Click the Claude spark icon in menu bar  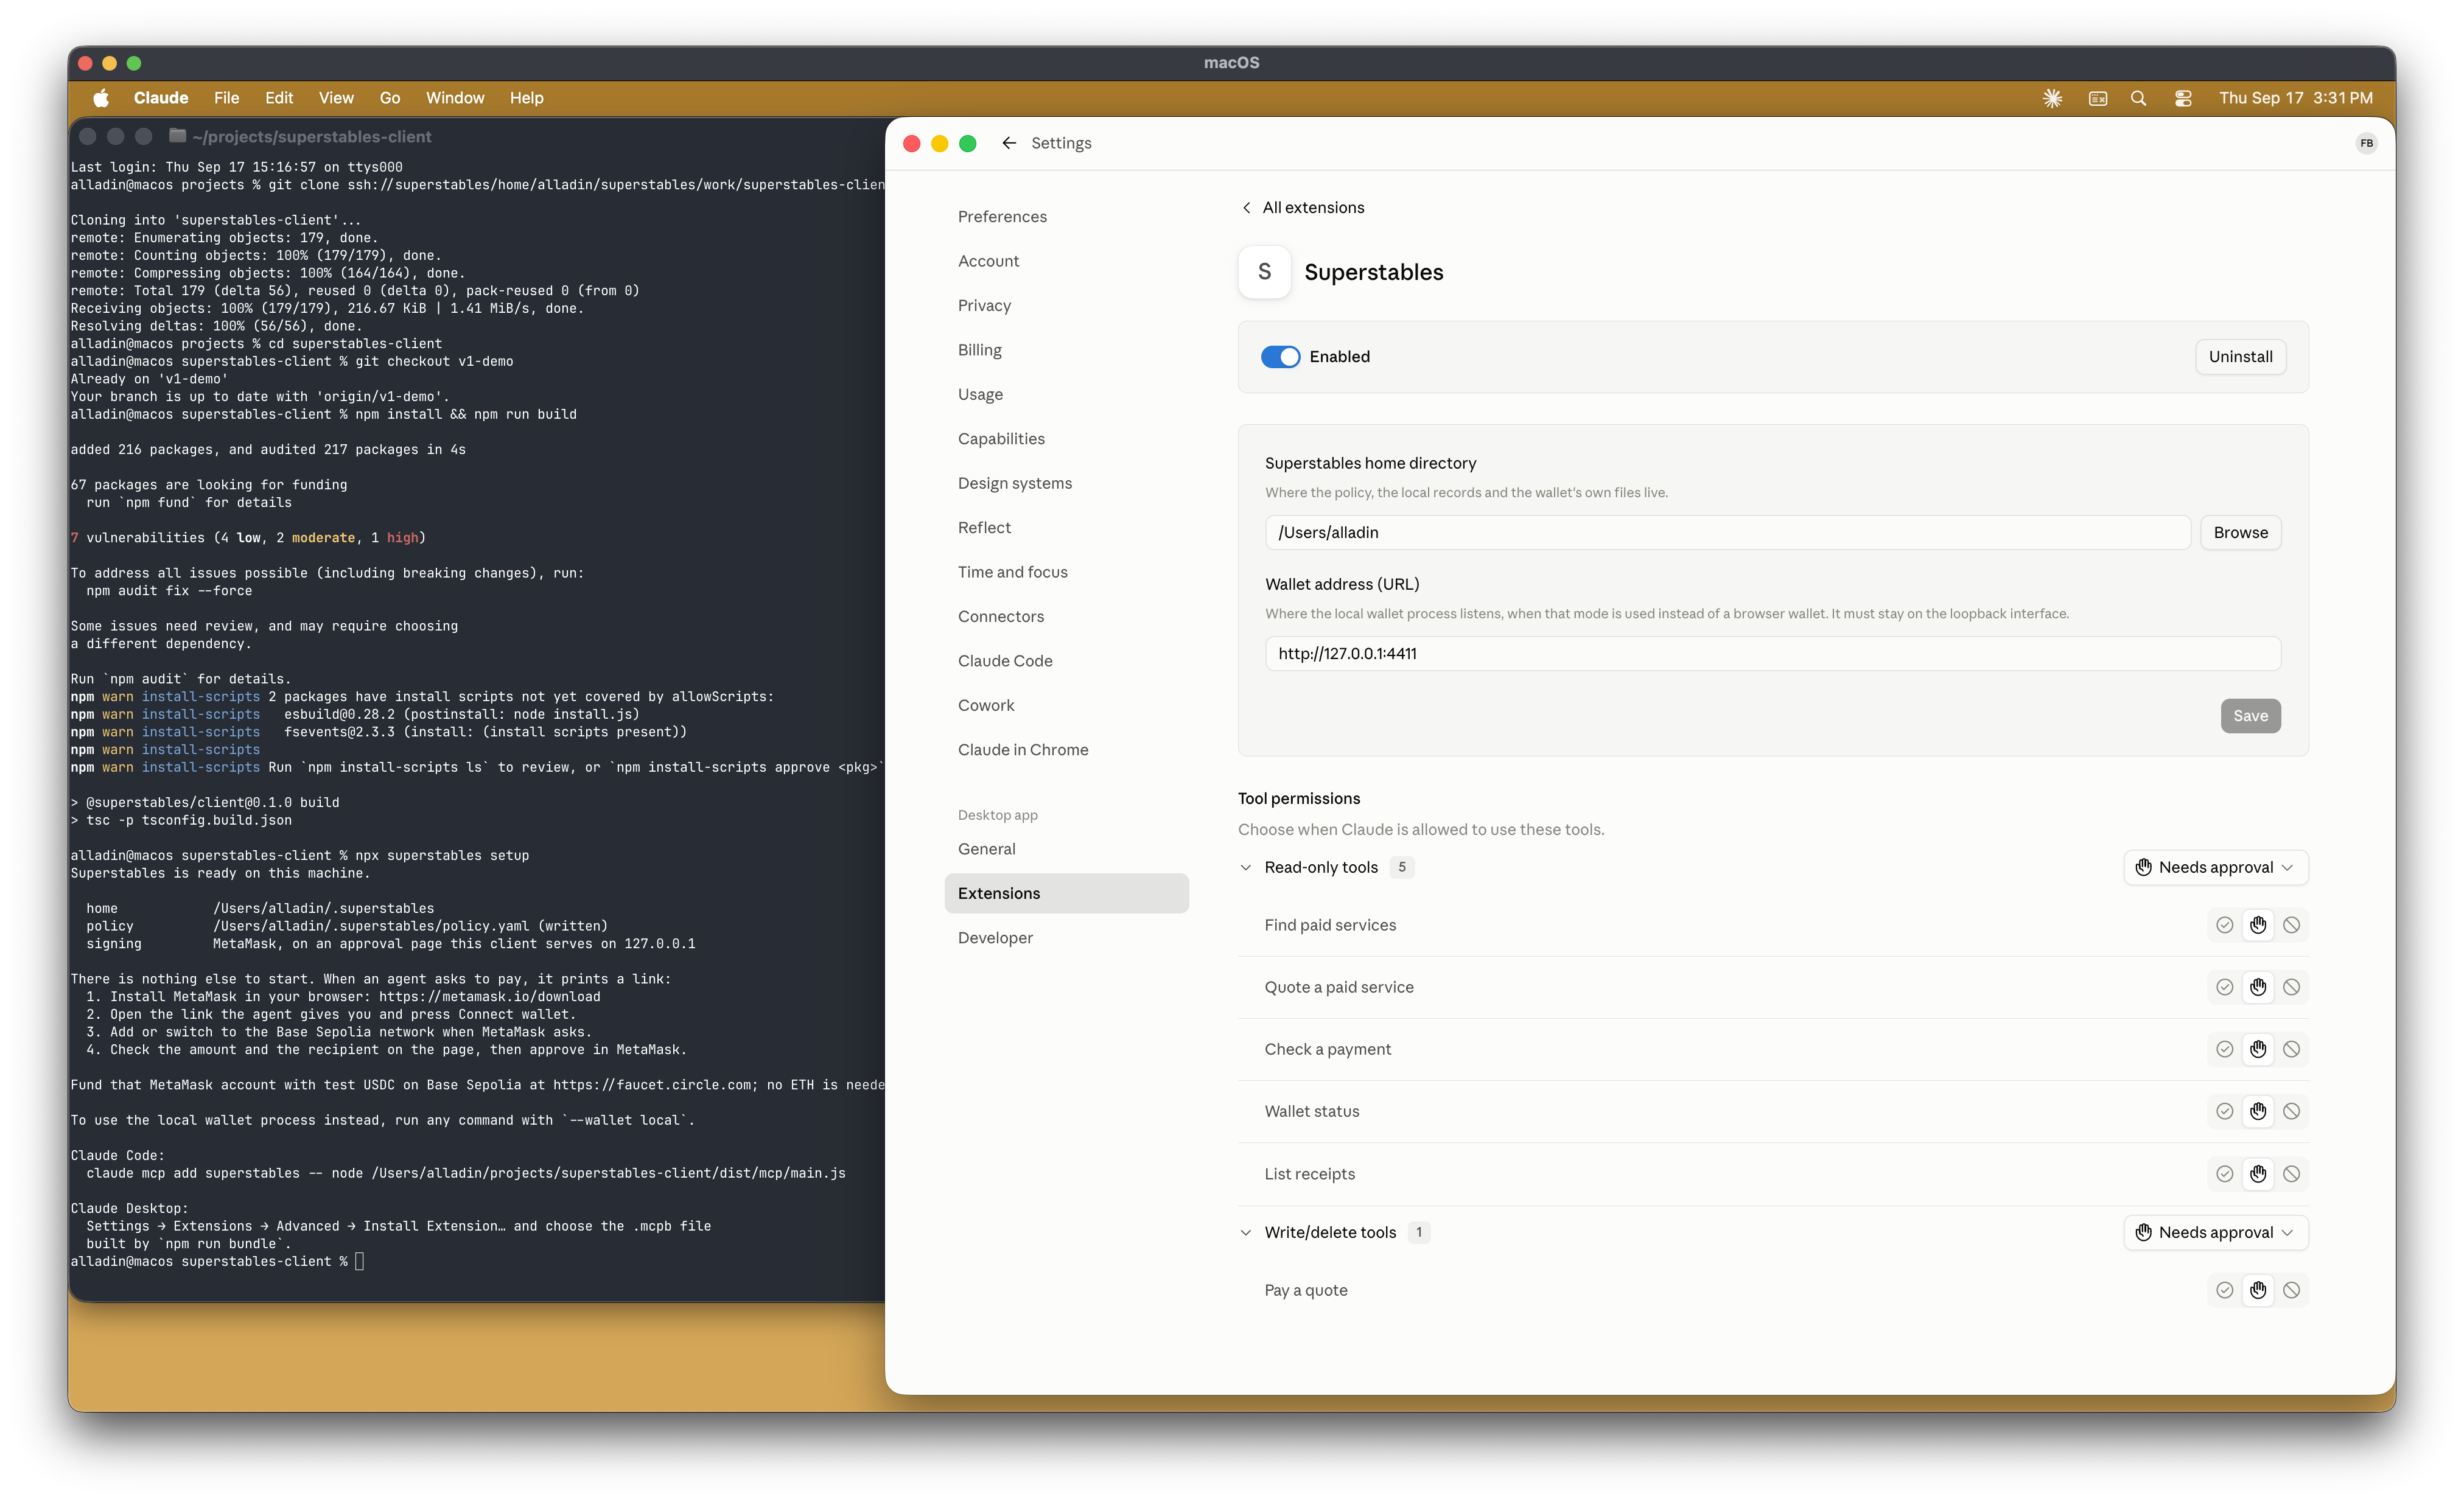(2052, 98)
